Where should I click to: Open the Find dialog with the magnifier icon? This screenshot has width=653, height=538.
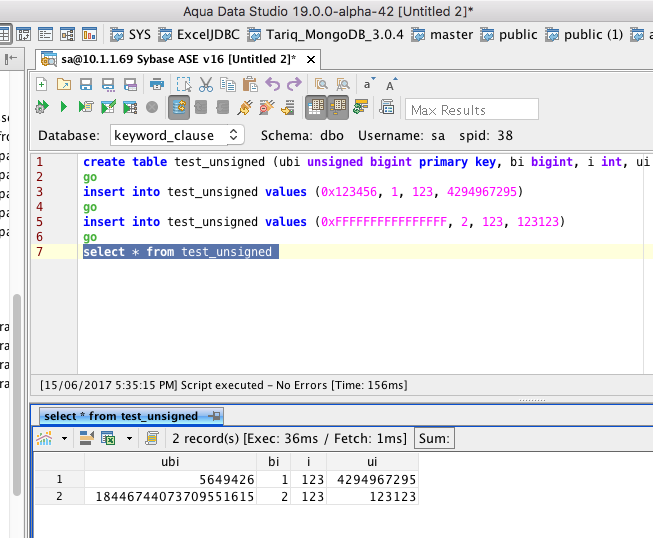point(321,85)
